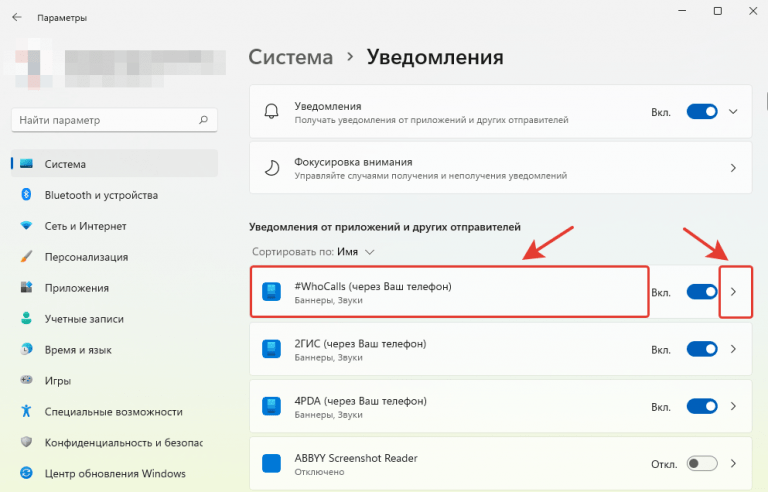
Task: Click the ABBYY Screenshot Reader app icon
Action: (271, 464)
